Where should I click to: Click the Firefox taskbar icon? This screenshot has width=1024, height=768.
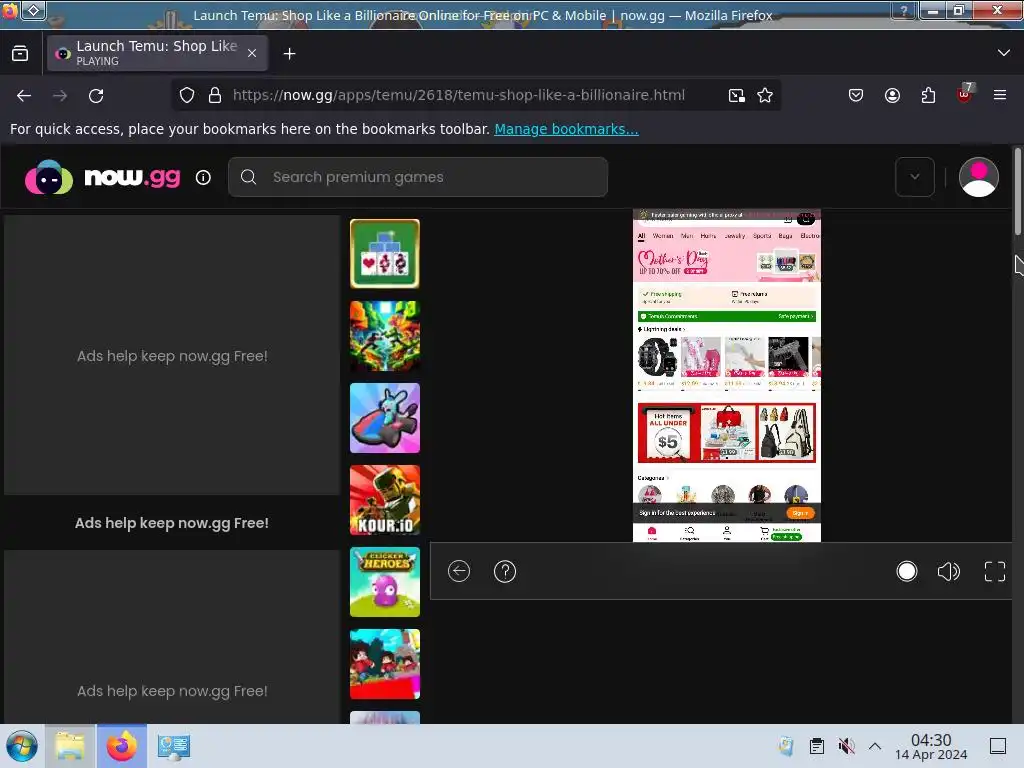pyautogui.click(x=121, y=746)
